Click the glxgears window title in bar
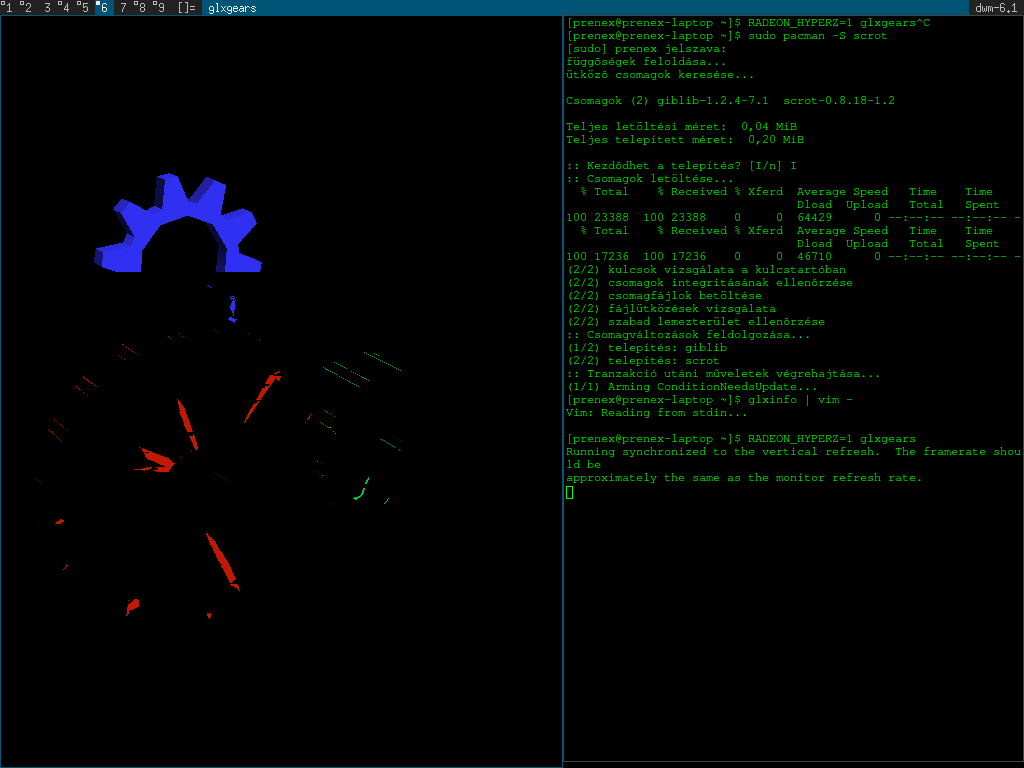This screenshot has width=1024, height=768. 232,8
